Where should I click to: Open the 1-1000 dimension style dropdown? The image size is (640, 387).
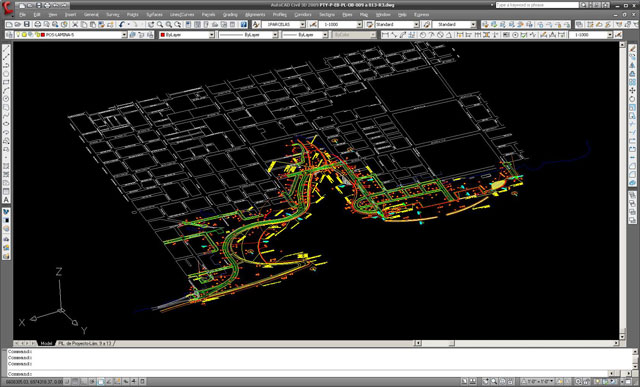[x=360, y=25]
